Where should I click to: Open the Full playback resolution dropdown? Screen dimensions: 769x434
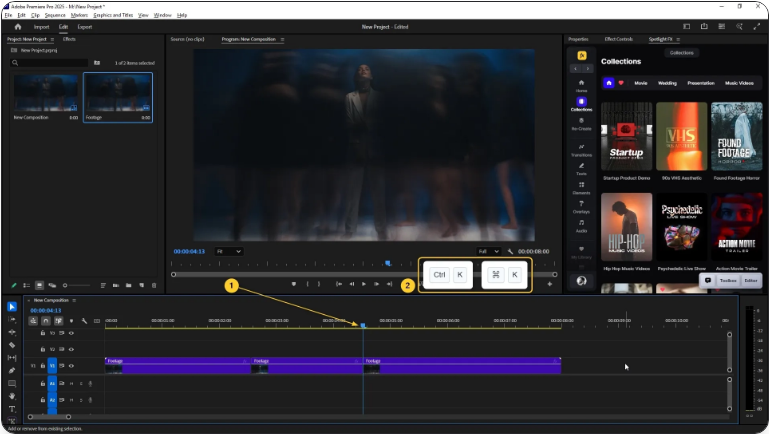click(488, 251)
